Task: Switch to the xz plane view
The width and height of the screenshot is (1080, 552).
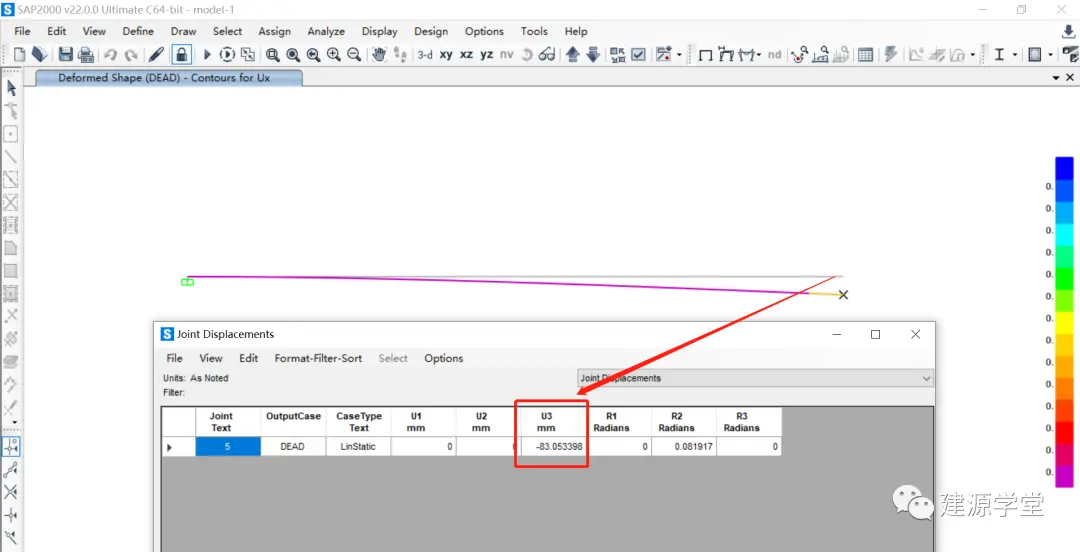Action: (x=466, y=54)
